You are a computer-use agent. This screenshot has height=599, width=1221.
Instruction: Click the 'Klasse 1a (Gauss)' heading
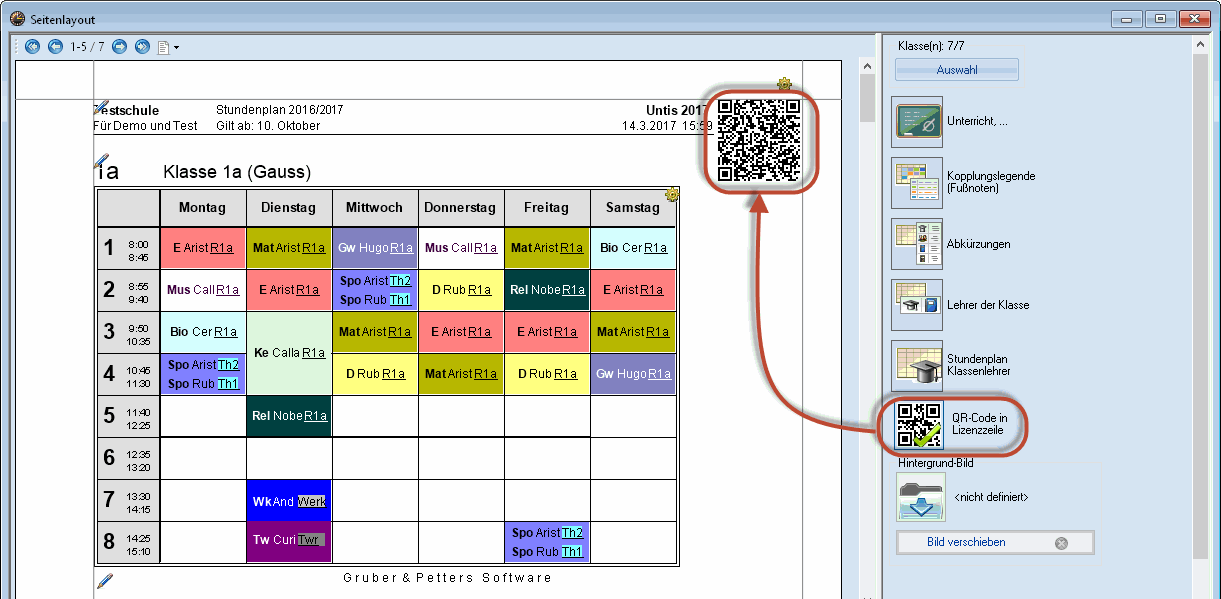point(237,172)
